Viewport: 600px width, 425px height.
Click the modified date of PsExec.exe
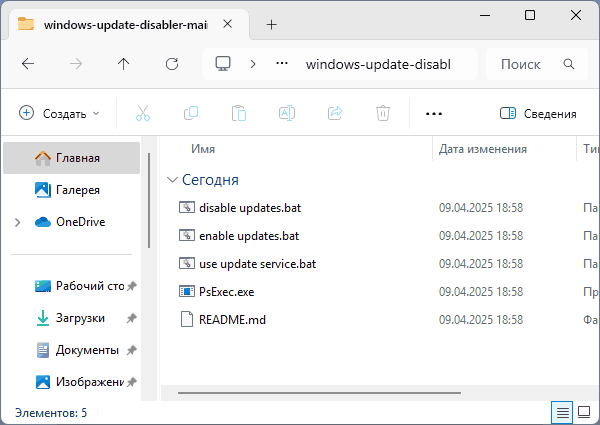click(x=481, y=291)
